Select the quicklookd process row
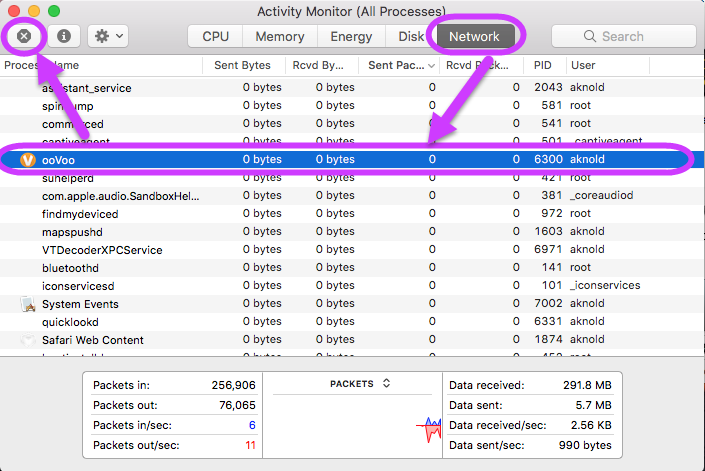Screen dimensions: 705x471 [68, 322]
